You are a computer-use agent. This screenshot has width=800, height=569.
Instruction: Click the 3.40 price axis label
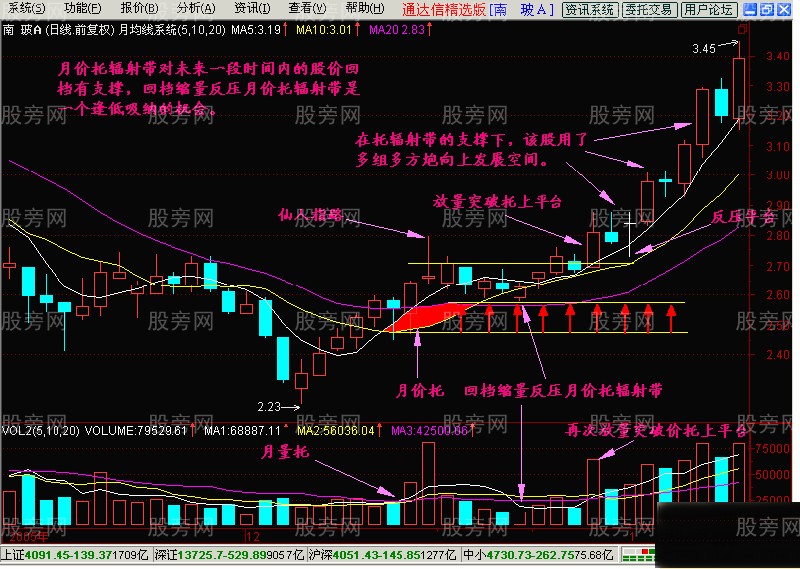(778, 56)
